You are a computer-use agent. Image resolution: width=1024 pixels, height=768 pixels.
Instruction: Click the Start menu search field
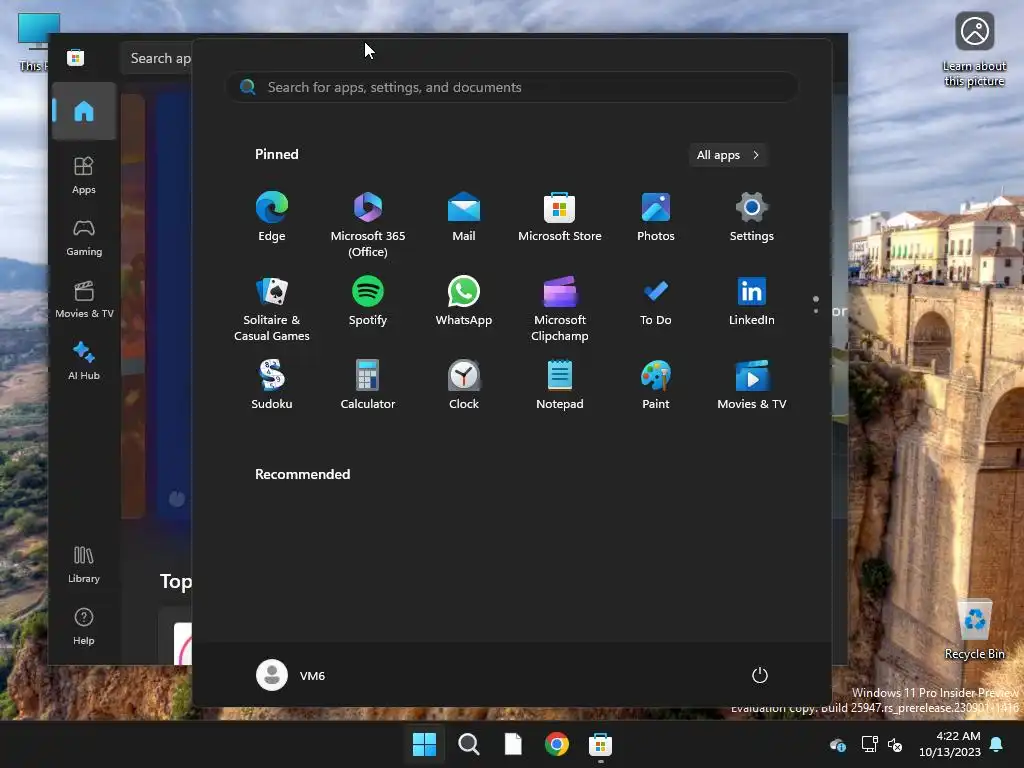pos(512,88)
